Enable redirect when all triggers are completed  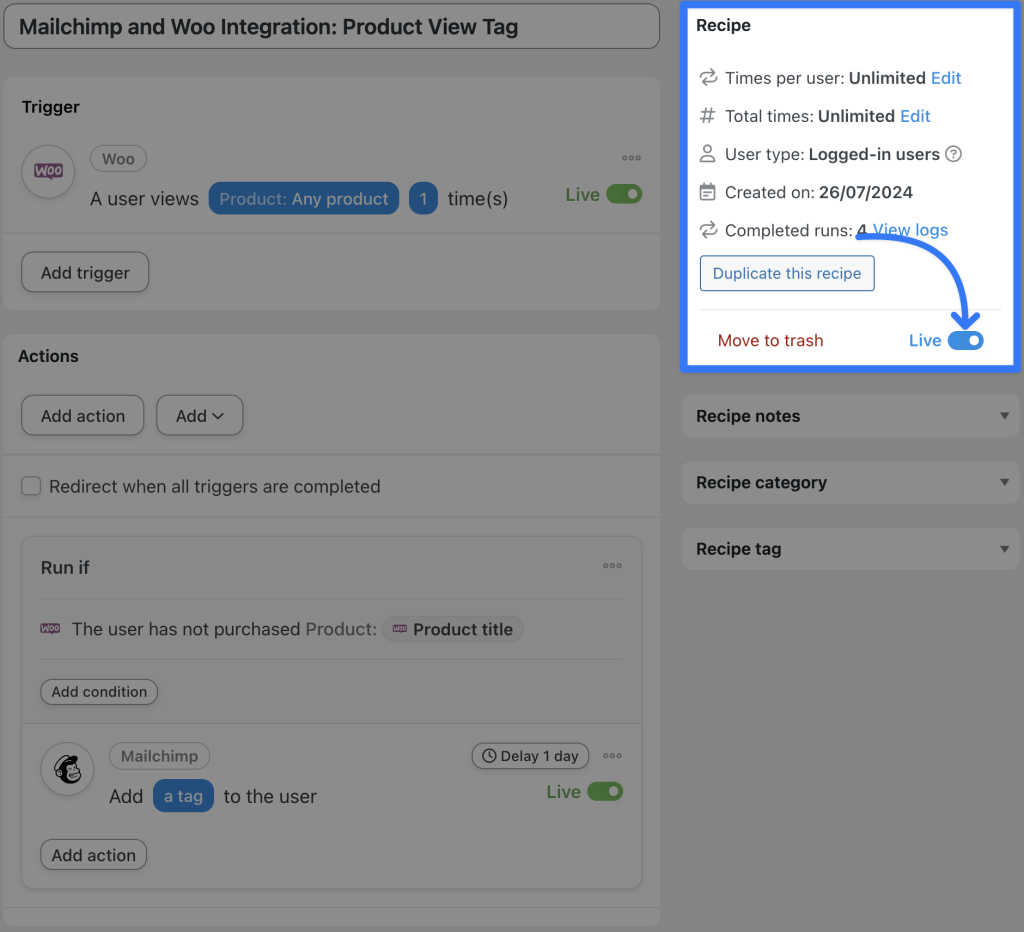31,486
